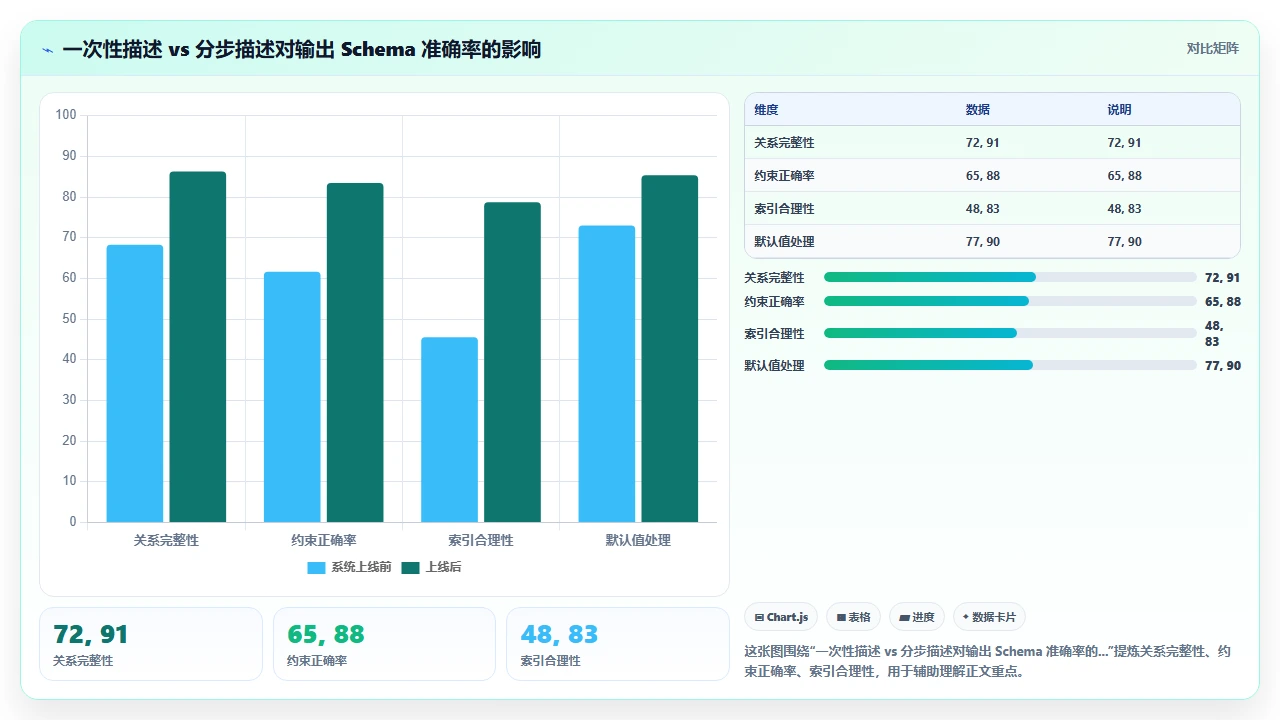Click 77, 90 in the 说明 column
Image resolution: width=1280 pixels, height=720 pixels.
[1124, 242]
